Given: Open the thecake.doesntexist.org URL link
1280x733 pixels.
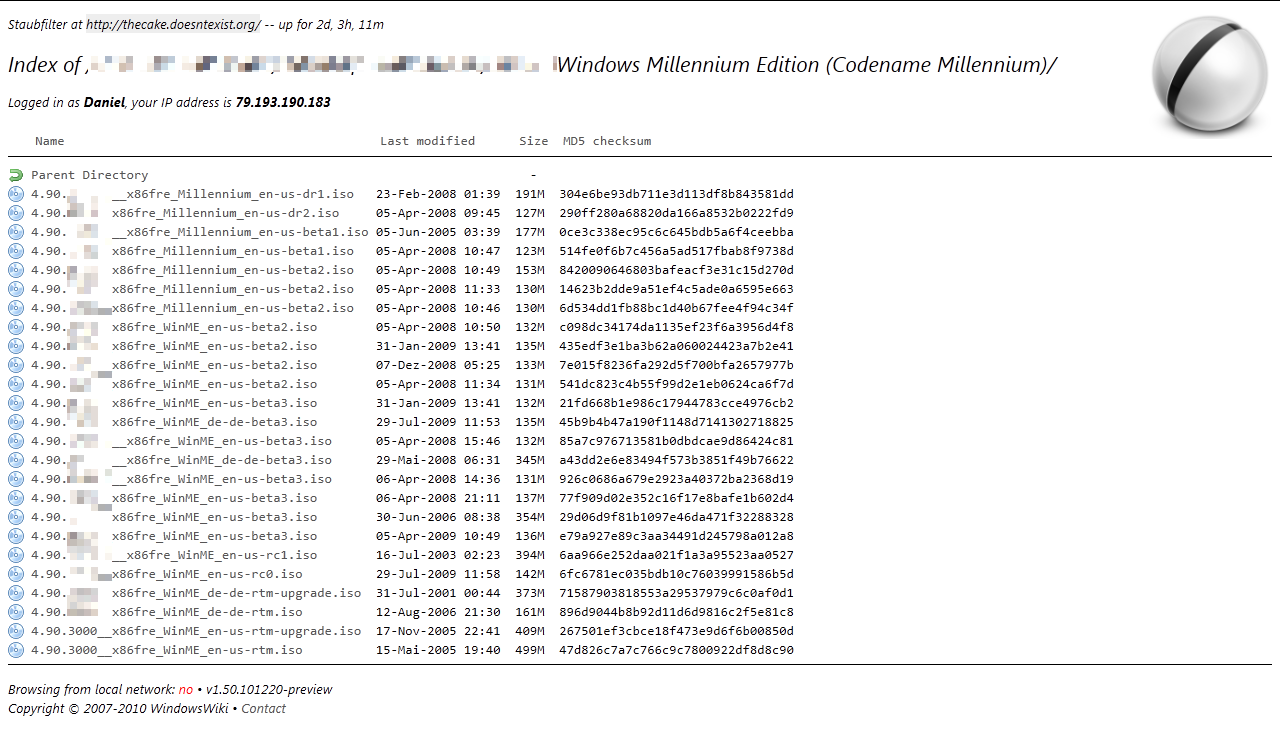Looking at the screenshot, I should click(173, 24).
